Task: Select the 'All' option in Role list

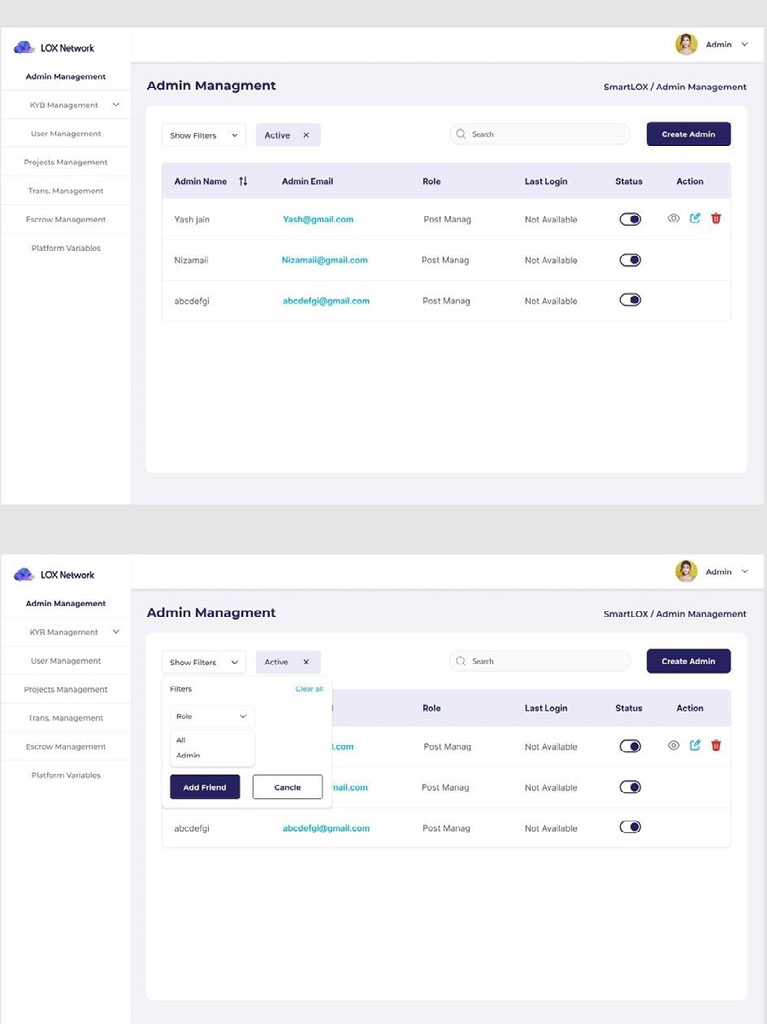Action: (181, 740)
